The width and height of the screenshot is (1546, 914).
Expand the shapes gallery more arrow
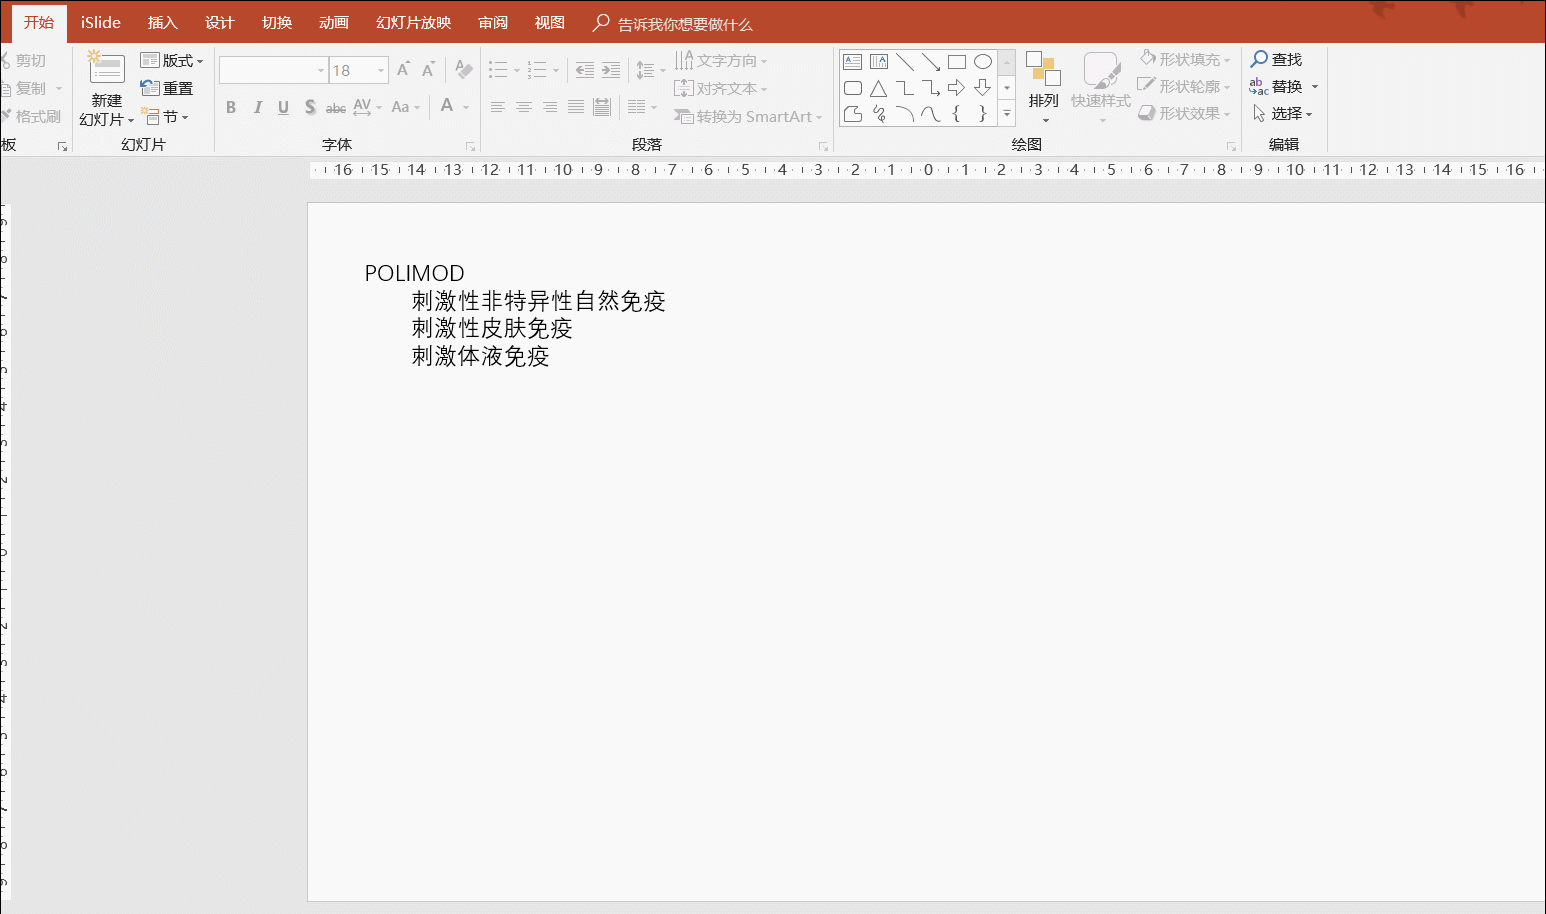pos(1007,113)
